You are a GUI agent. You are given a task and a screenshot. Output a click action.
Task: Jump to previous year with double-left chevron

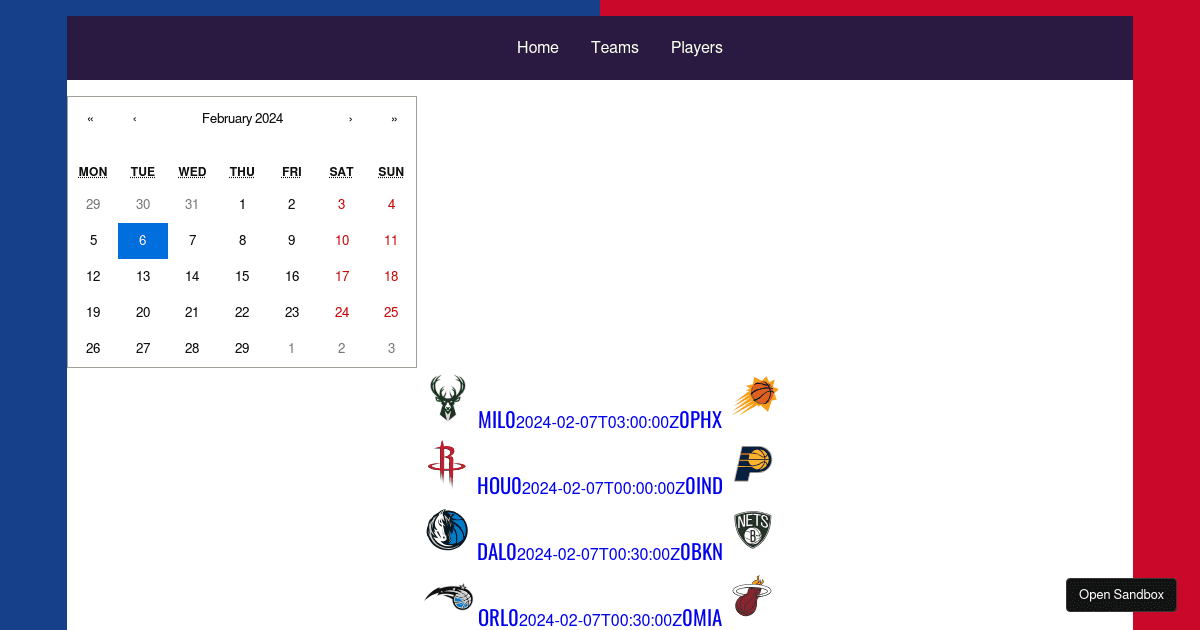(90, 118)
